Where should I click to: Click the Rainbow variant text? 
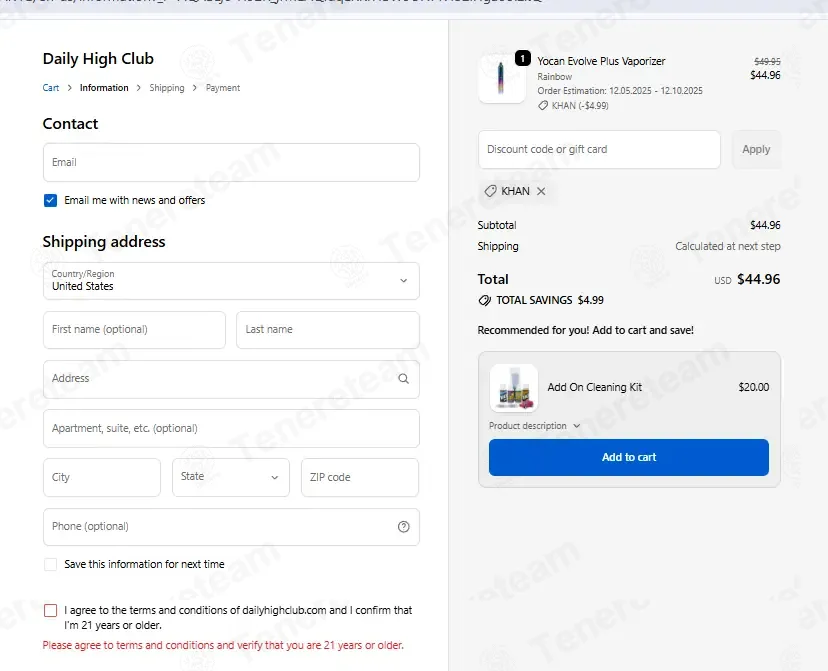tap(554, 77)
